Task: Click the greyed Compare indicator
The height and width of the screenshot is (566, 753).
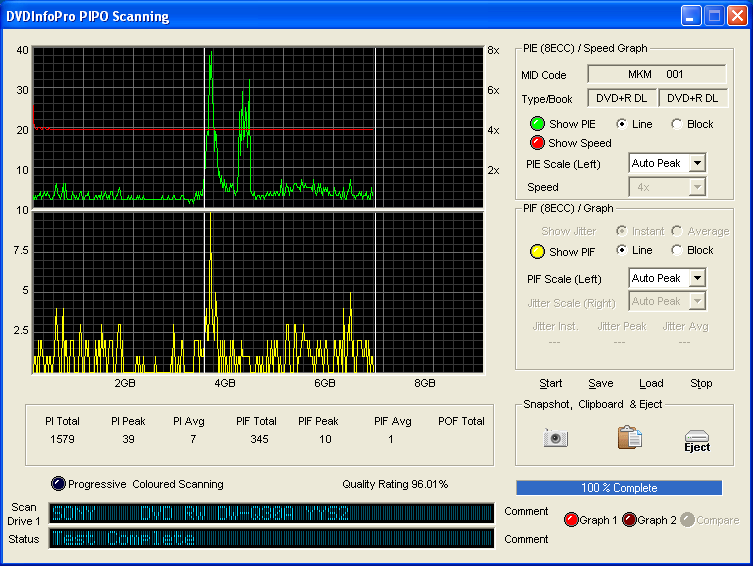Action: pyautogui.click(x=688, y=520)
